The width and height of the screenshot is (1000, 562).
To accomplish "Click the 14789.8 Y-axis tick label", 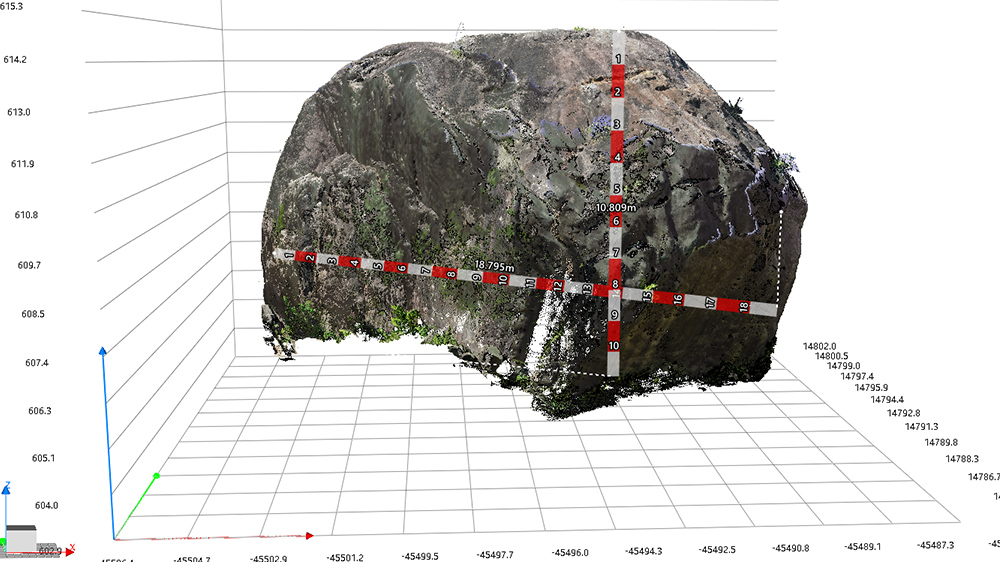I will (941, 442).
